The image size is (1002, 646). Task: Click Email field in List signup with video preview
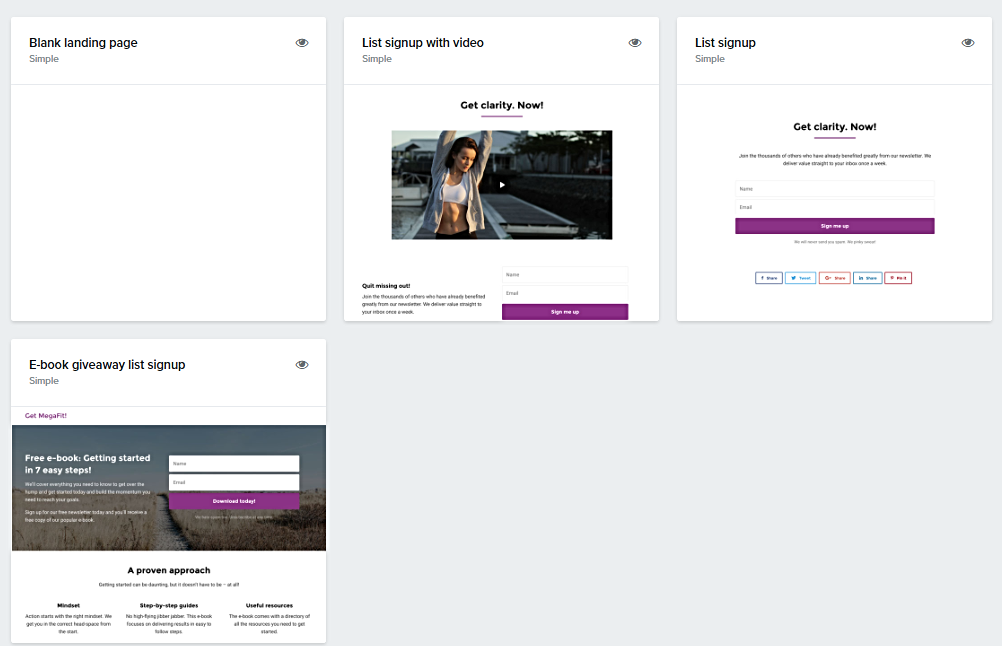[x=565, y=293]
